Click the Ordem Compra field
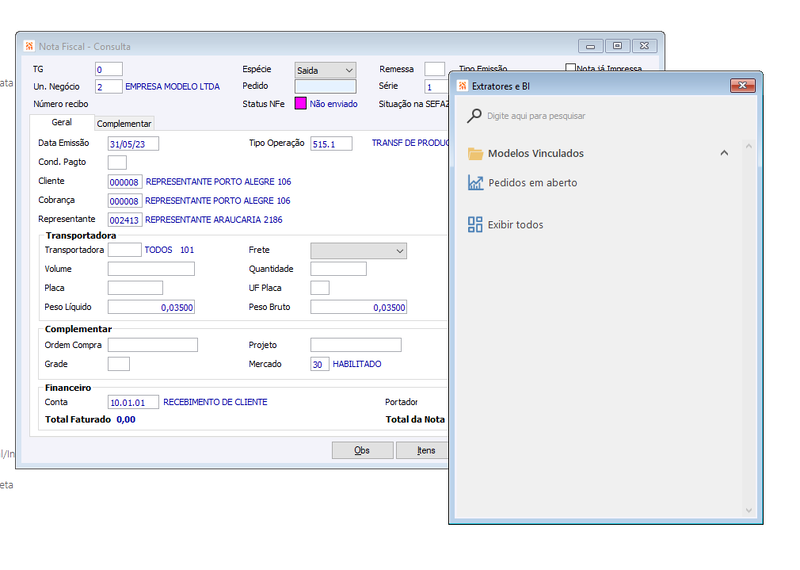Viewport: 800px width, 570px height. pyautogui.click(x=153, y=345)
